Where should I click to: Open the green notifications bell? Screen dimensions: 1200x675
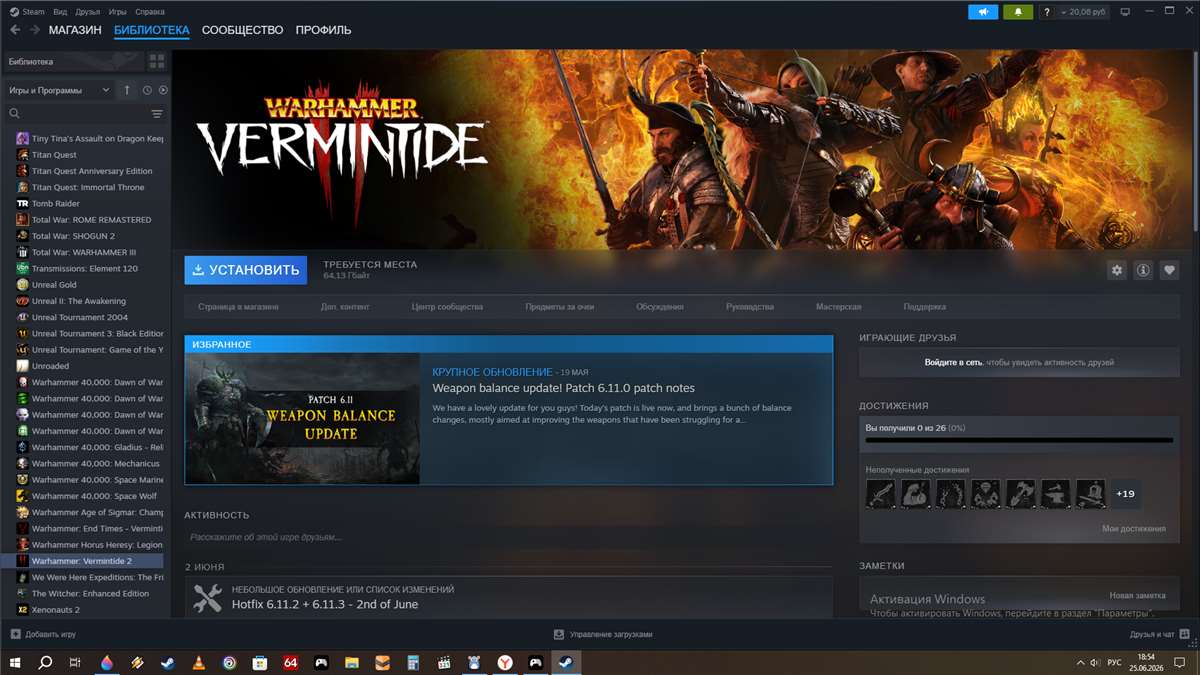point(1019,12)
